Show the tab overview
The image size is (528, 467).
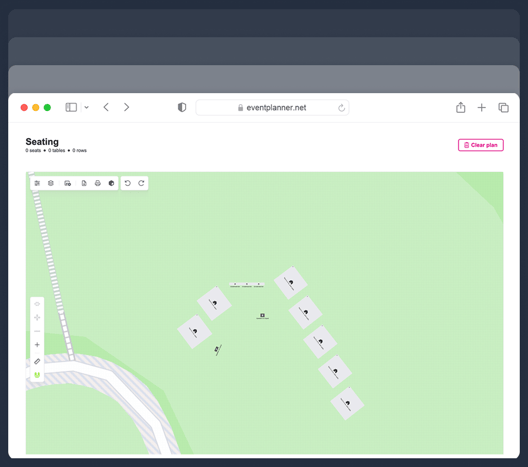503,107
